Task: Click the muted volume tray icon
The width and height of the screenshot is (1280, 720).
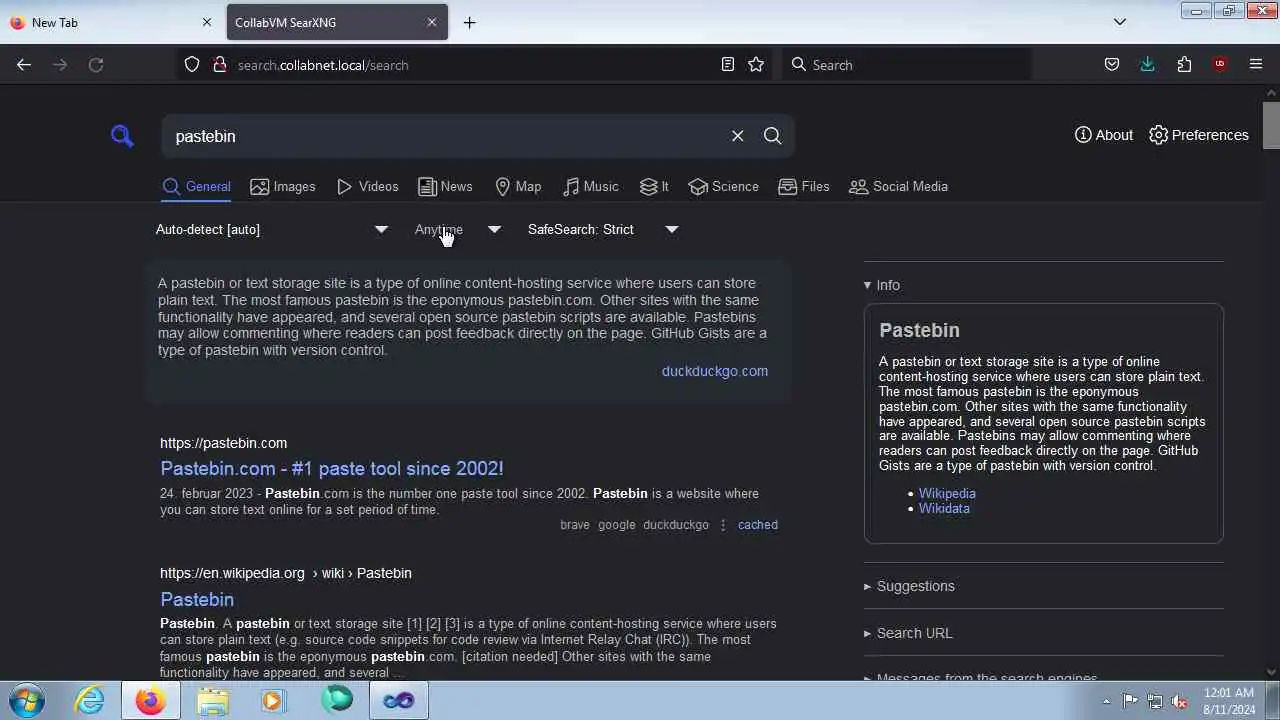Action: coord(1179,701)
